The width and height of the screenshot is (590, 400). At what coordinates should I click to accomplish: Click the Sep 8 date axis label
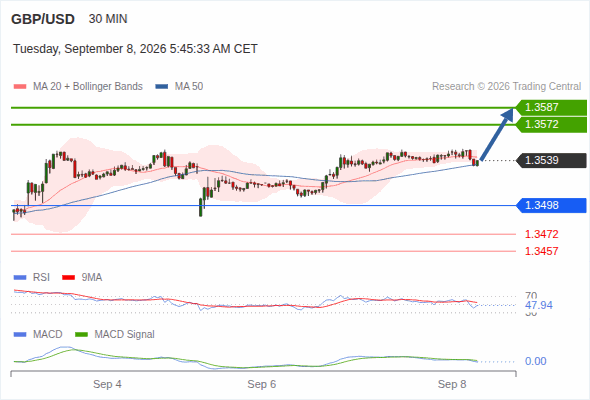[452, 384]
